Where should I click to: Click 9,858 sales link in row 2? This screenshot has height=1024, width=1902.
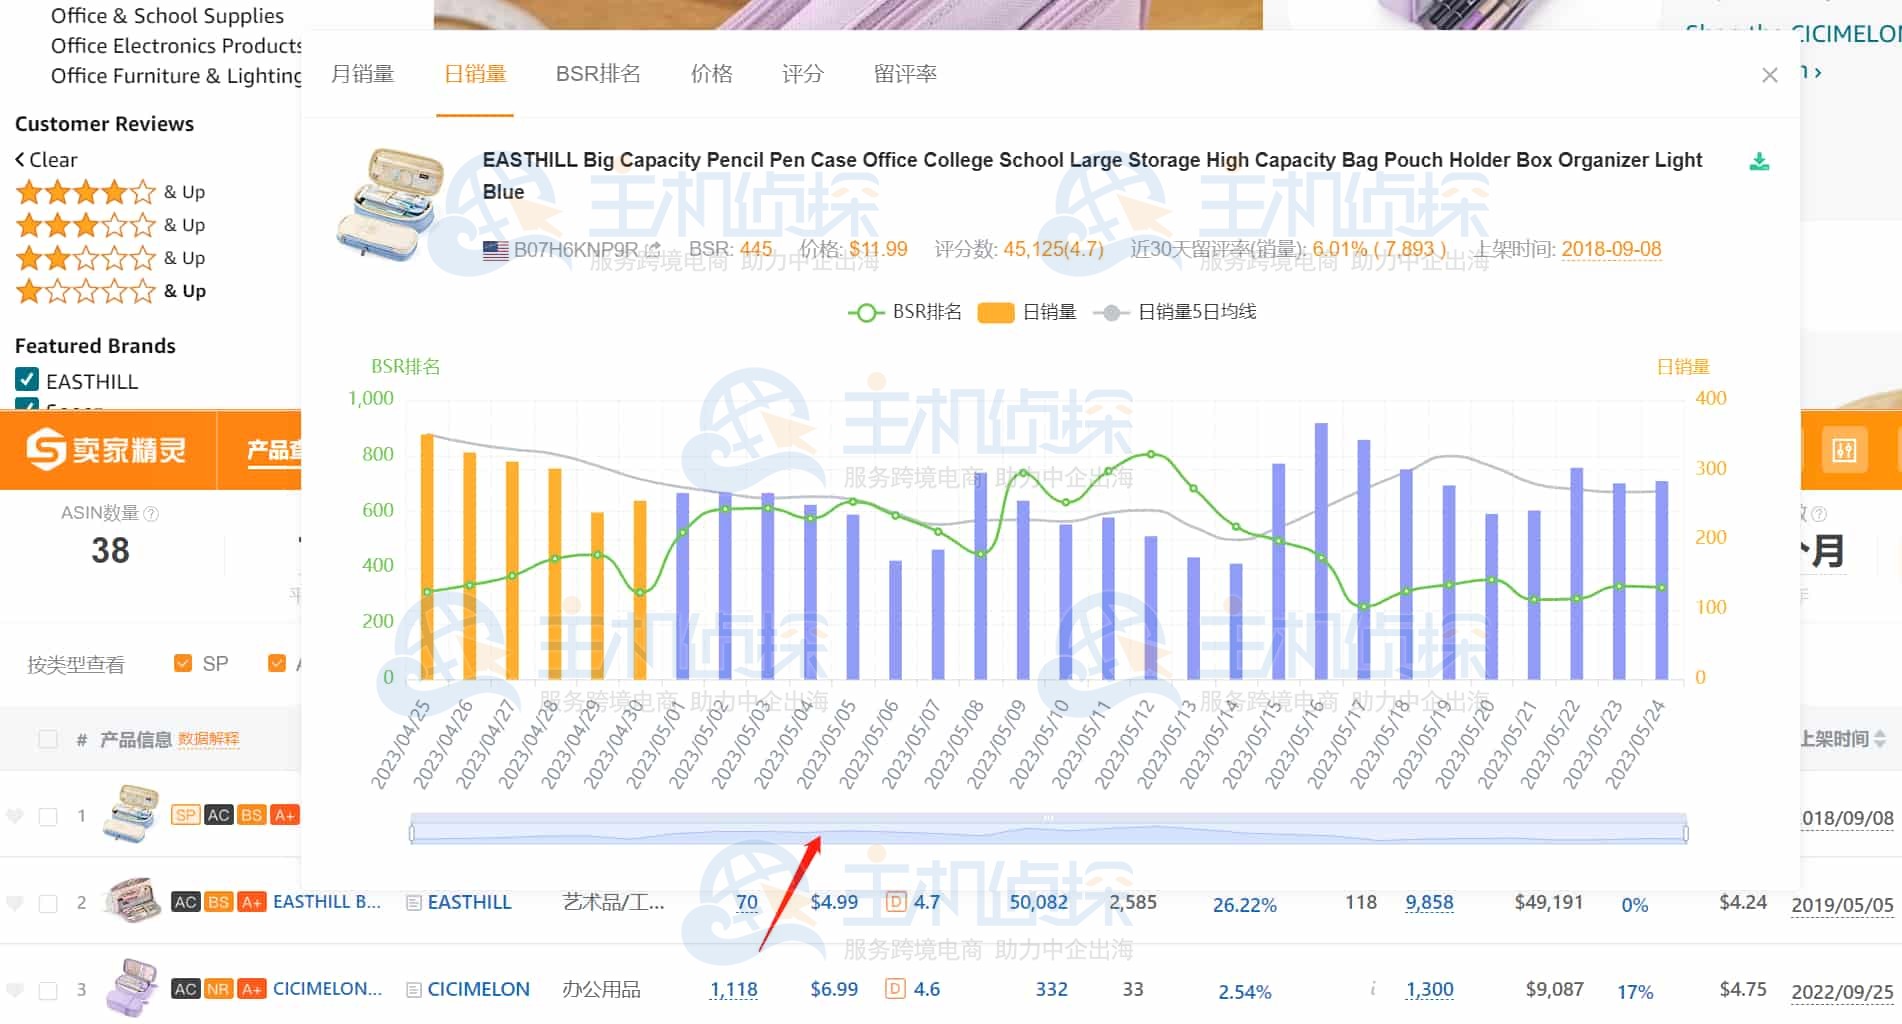pos(1429,902)
